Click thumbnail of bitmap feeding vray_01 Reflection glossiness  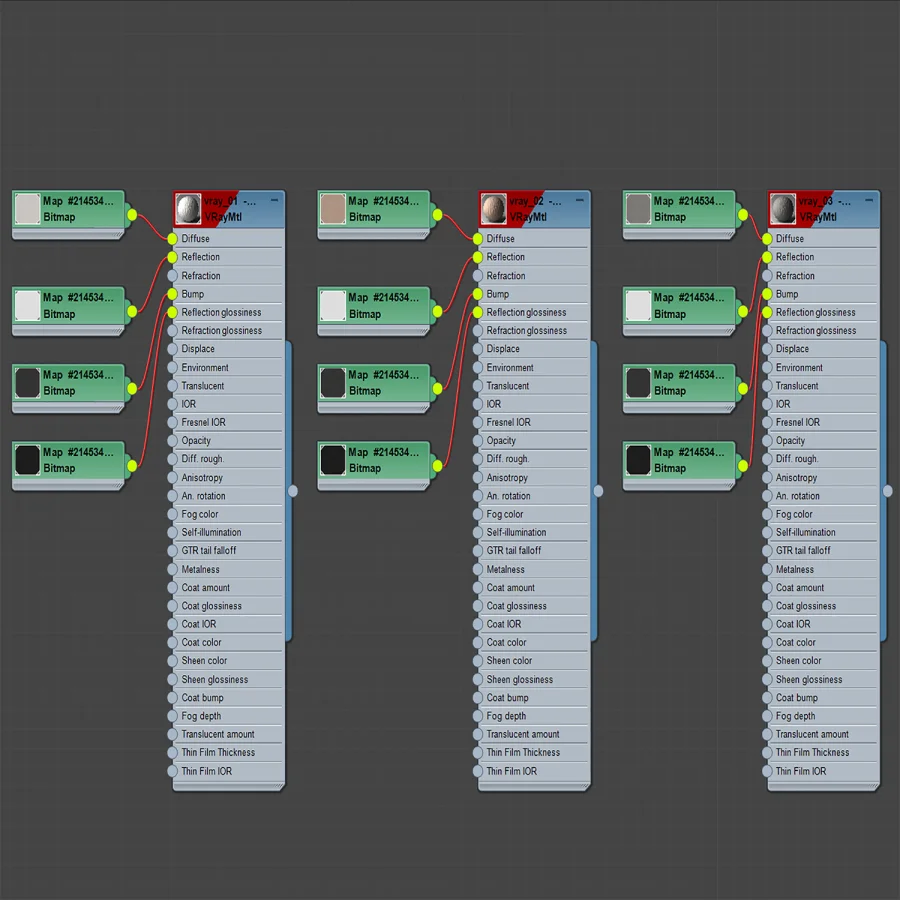coord(27,460)
